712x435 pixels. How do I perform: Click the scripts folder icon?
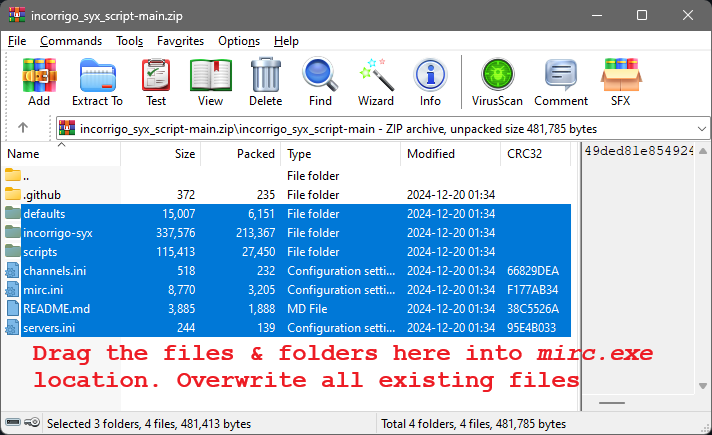[x=13, y=251]
